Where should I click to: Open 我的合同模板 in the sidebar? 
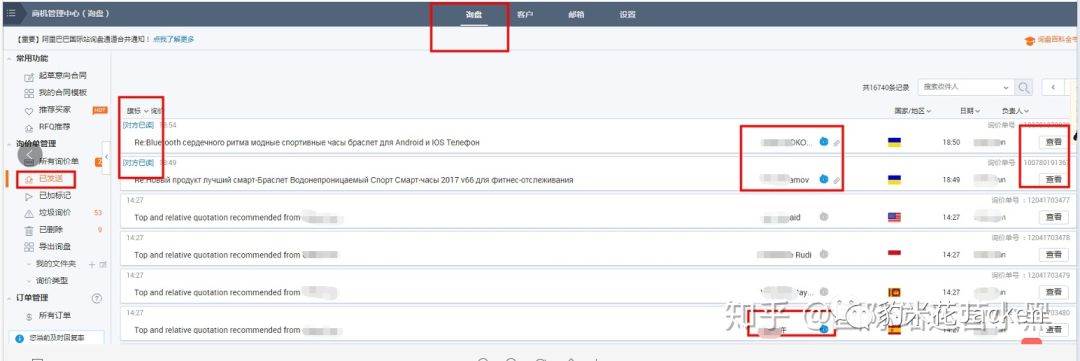click(x=63, y=92)
